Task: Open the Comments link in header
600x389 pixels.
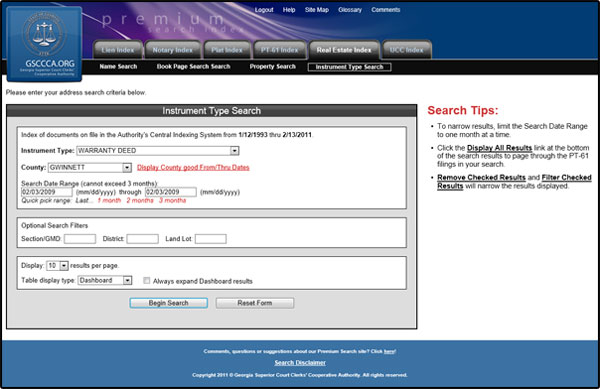Action: click(385, 10)
